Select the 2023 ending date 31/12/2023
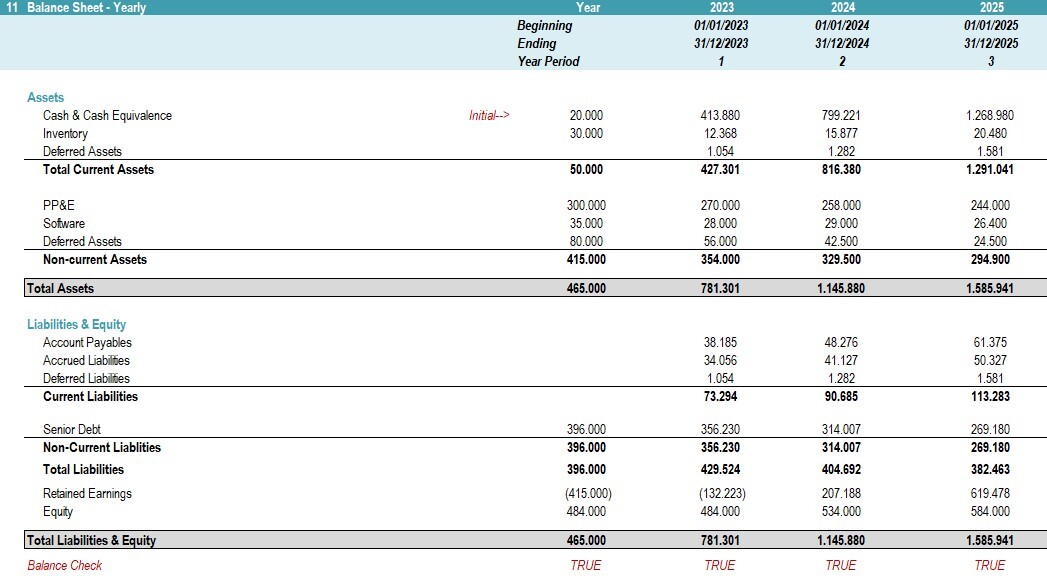The width and height of the screenshot is (1047, 580). click(x=721, y=43)
